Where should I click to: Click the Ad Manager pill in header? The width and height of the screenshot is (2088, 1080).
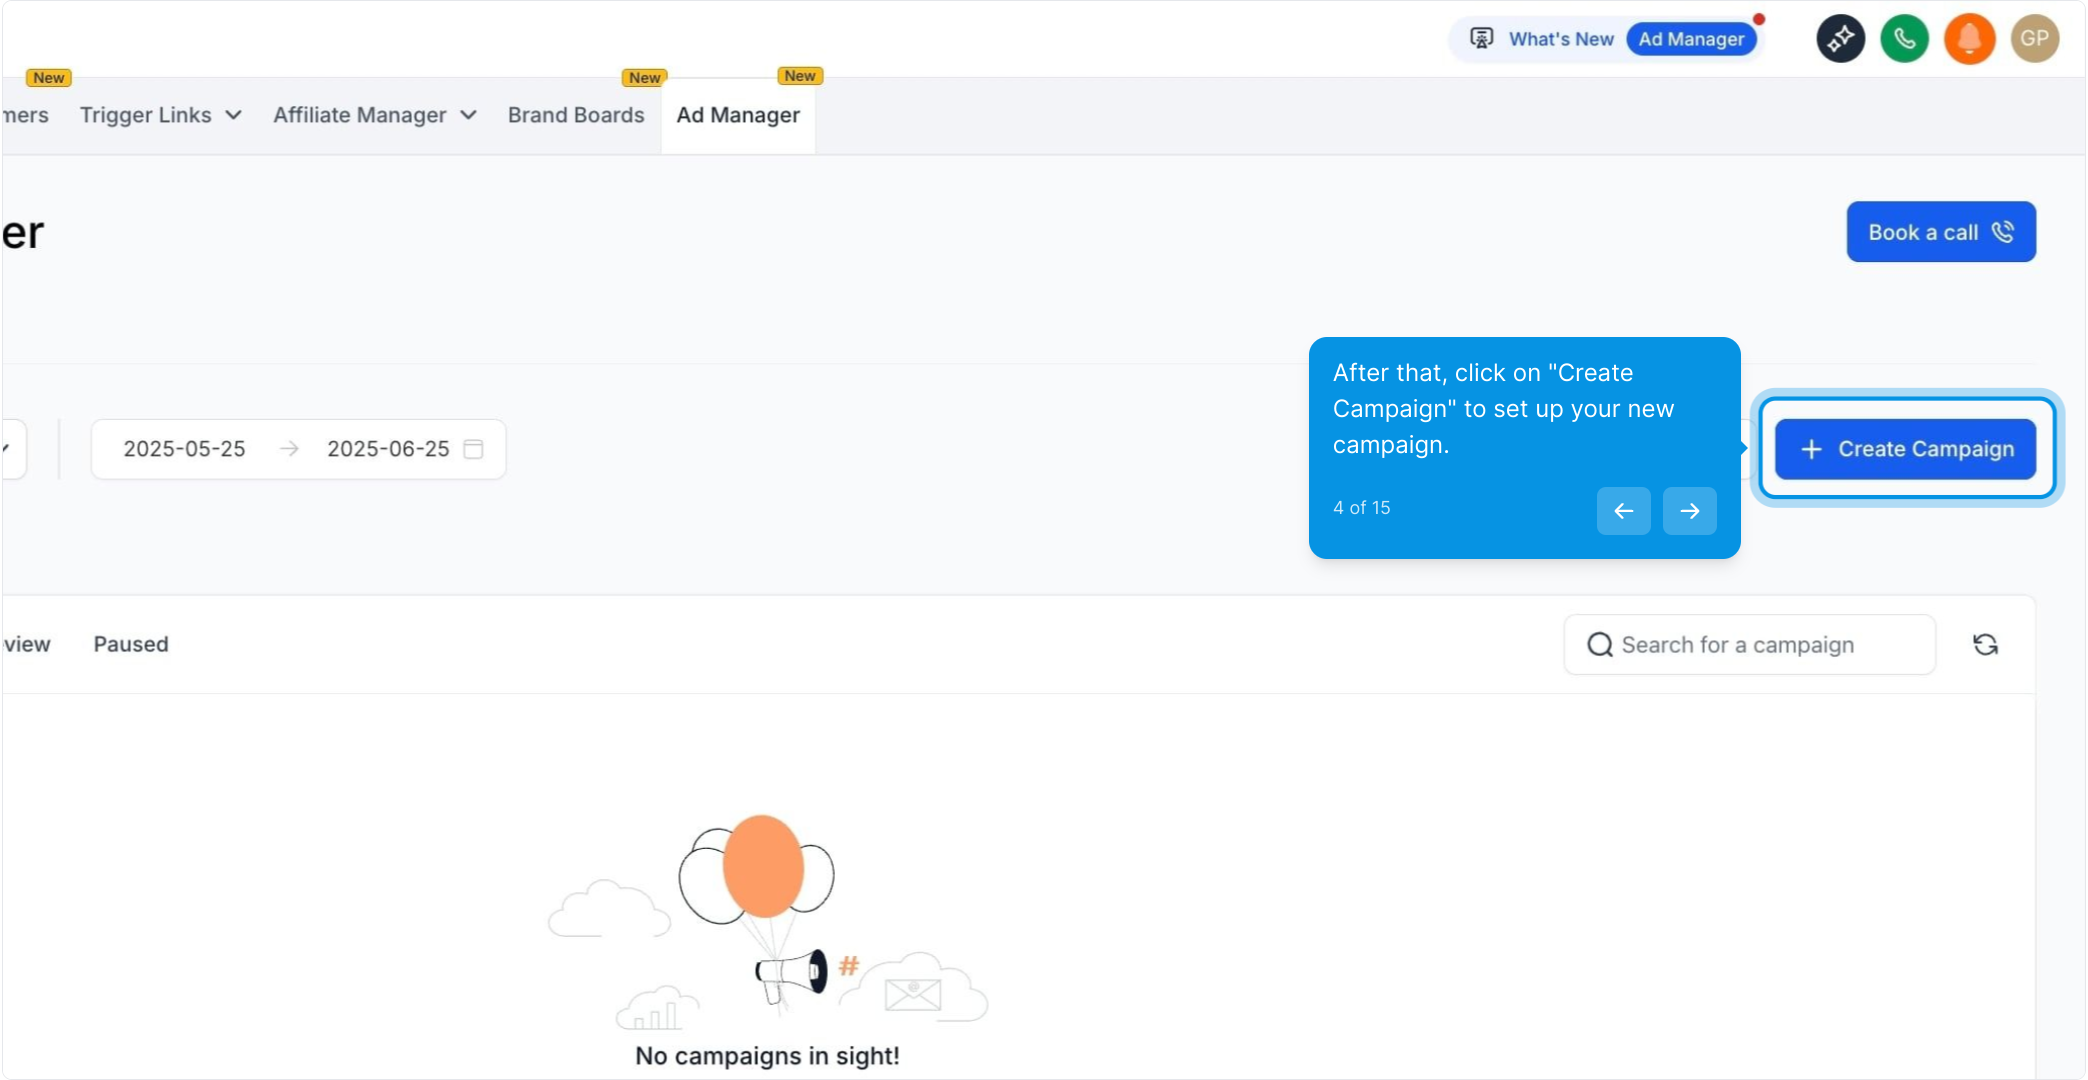pyautogui.click(x=1691, y=39)
